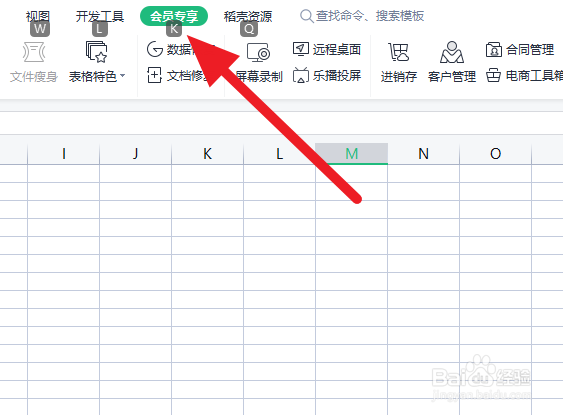Click the 数据 recovery icon

pyautogui.click(x=155, y=49)
